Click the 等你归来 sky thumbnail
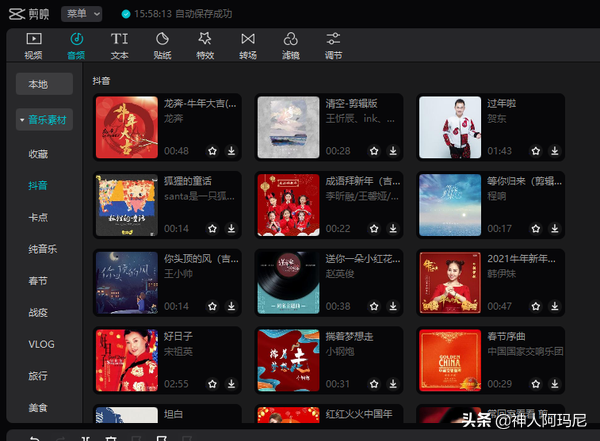This screenshot has height=441, width=600. click(x=450, y=205)
